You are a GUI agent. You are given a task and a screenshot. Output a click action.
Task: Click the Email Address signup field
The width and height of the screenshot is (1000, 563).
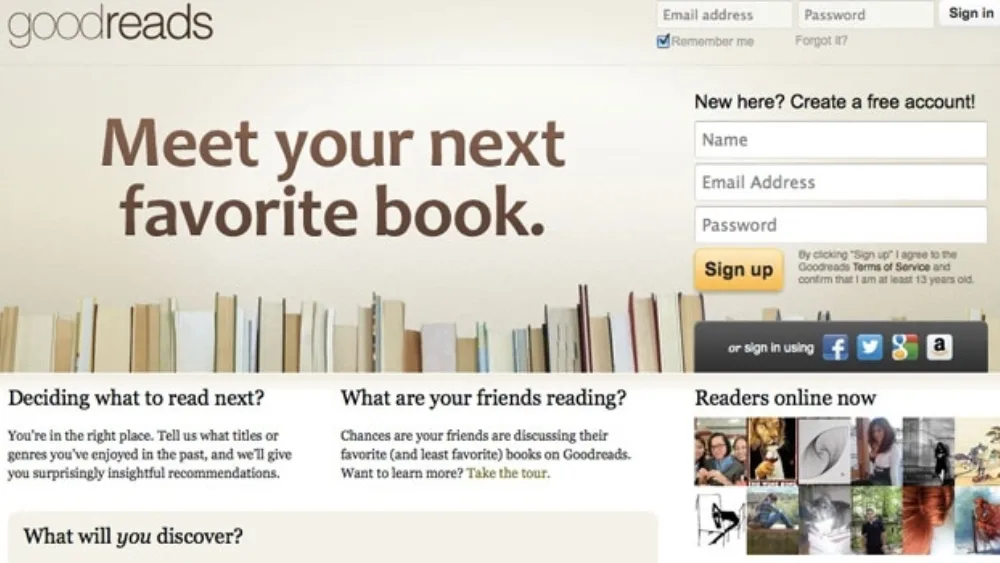click(841, 182)
